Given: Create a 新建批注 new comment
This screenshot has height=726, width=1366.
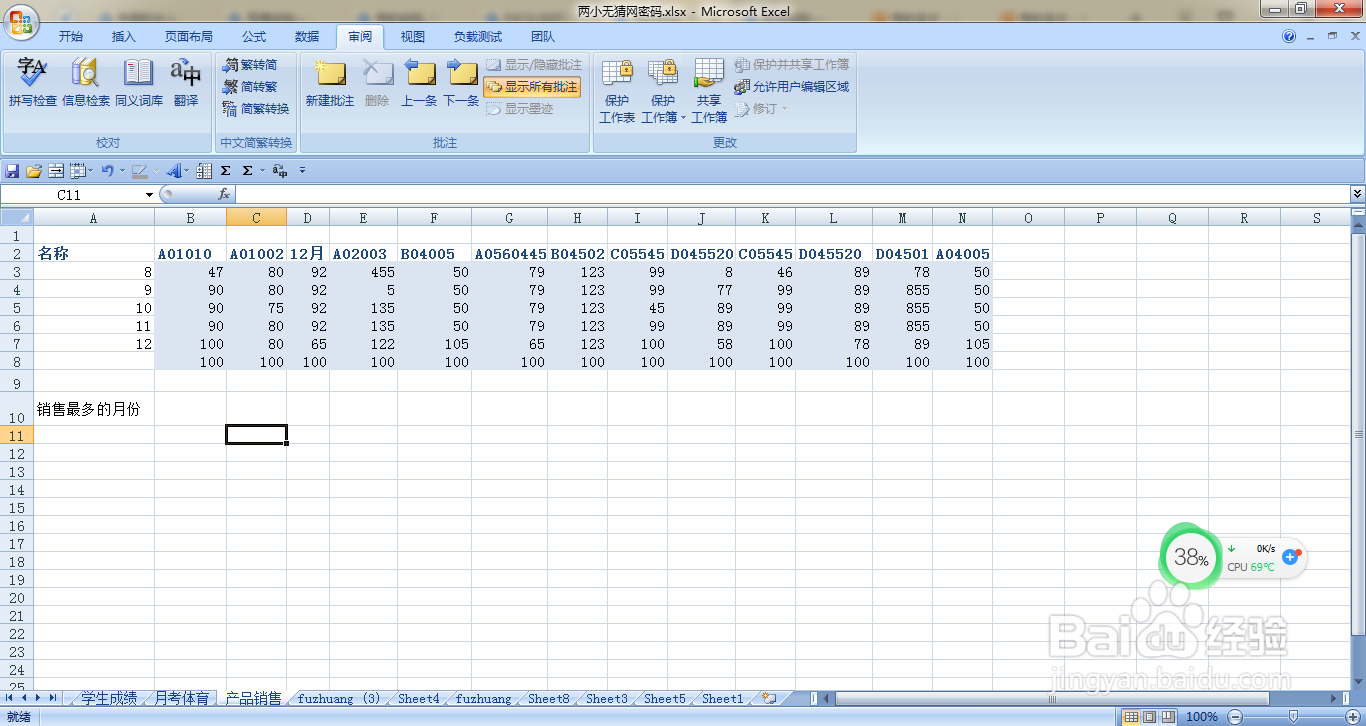Looking at the screenshot, I should coord(330,82).
